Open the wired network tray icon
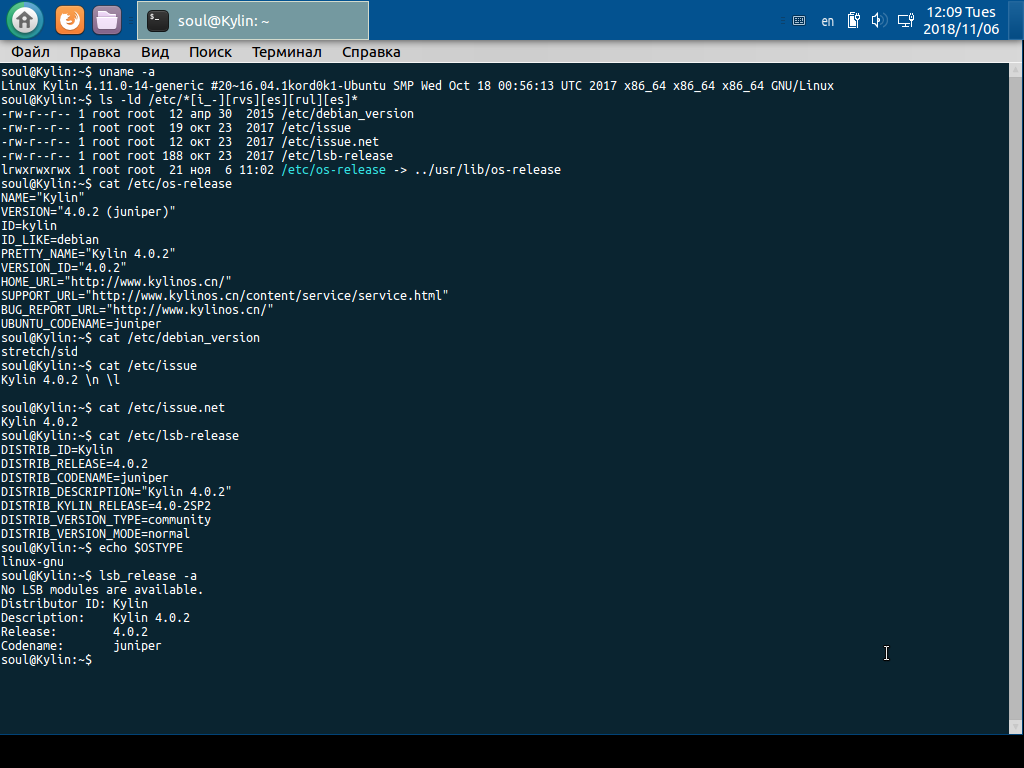The image size is (1024, 768). (906, 21)
